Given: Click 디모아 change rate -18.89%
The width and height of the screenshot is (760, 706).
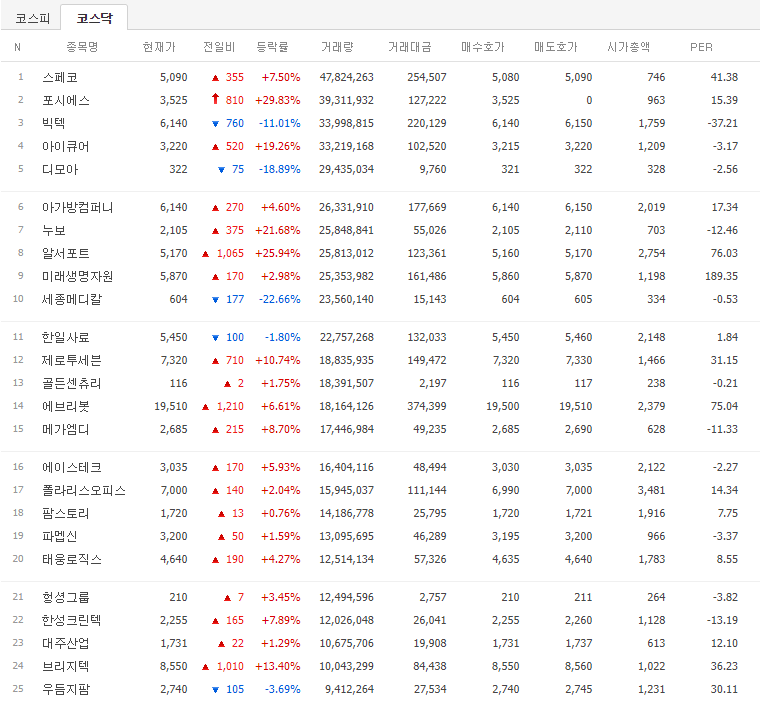Looking at the screenshot, I should tap(280, 169).
